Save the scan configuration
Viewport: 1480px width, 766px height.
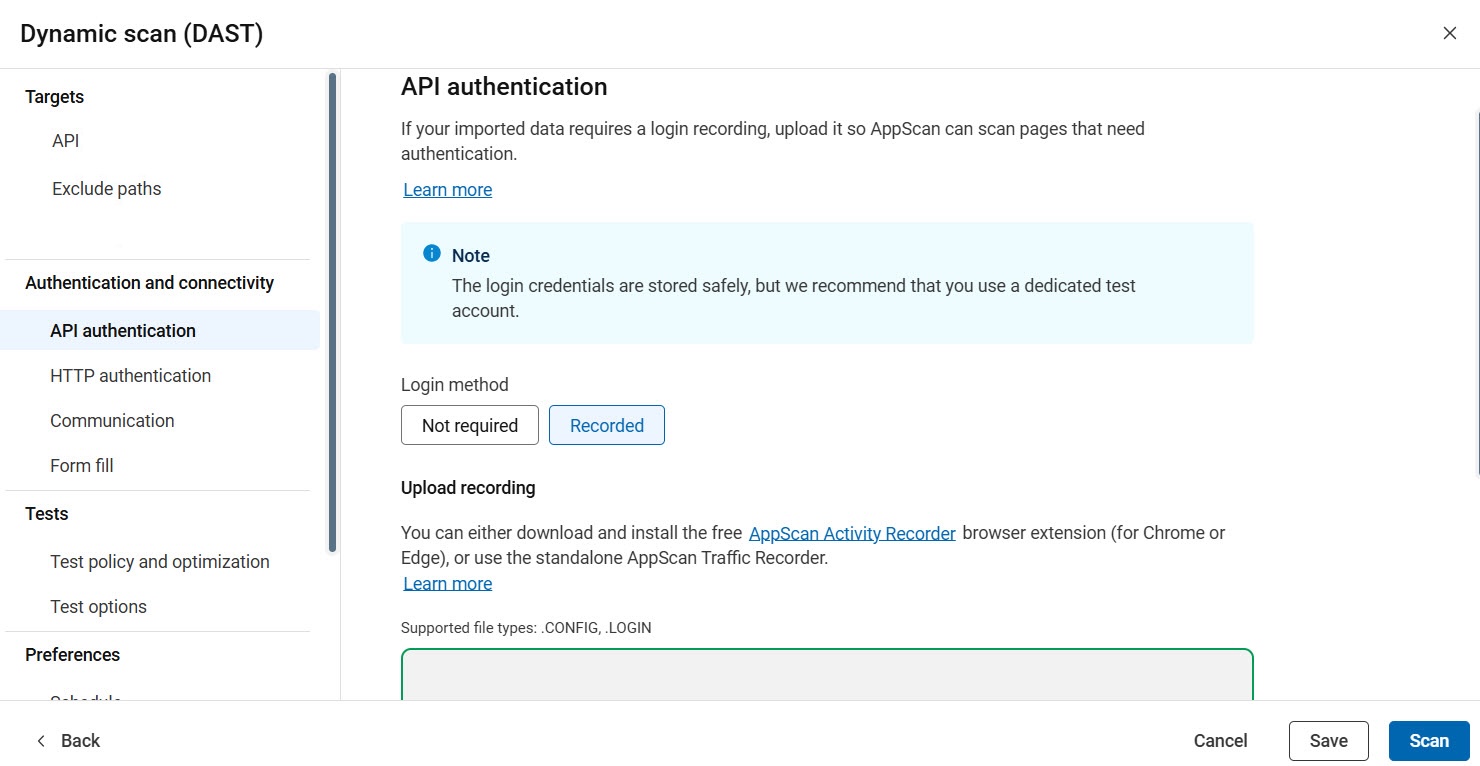pos(1328,740)
